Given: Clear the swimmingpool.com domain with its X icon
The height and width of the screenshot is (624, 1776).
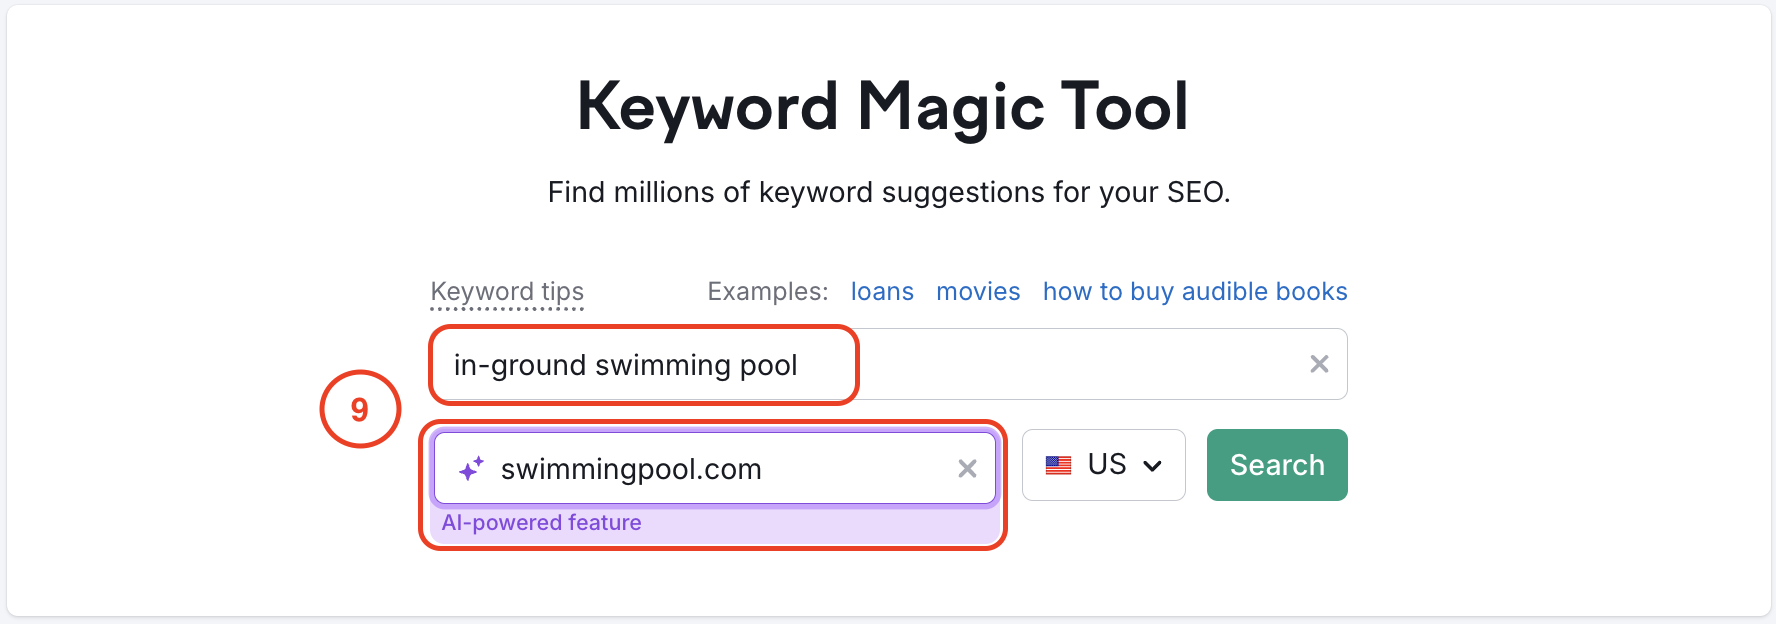Looking at the screenshot, I should tap(967, 468).
